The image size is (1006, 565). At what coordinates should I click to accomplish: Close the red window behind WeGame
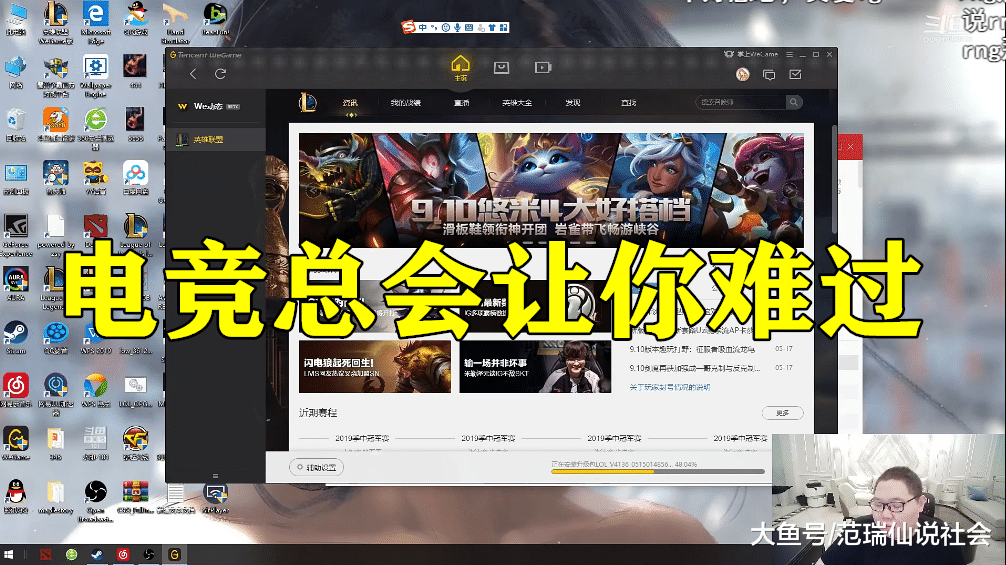[x=851, y=147]
